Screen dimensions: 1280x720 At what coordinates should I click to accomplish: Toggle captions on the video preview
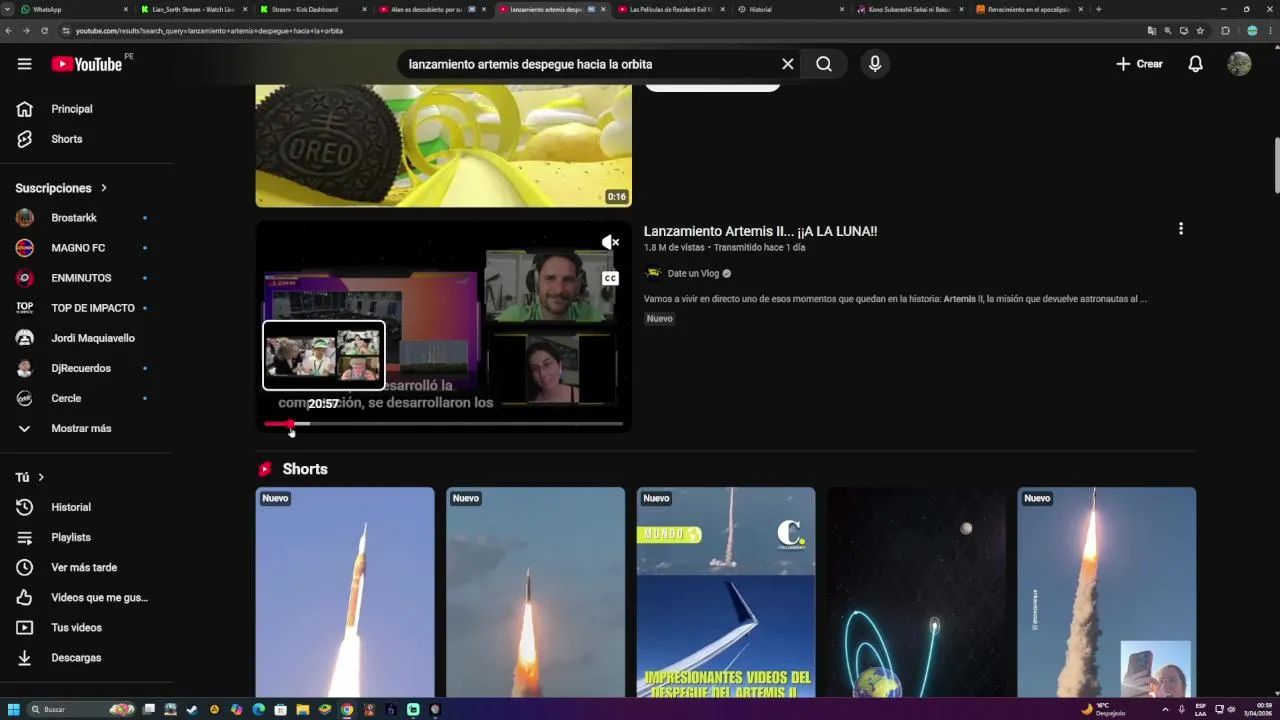pos(610,278)
